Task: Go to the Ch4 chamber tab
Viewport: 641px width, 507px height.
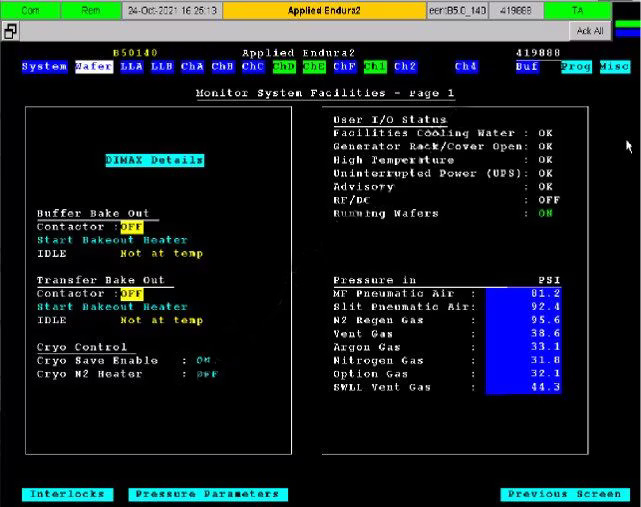Action: (x=466, y=67)
